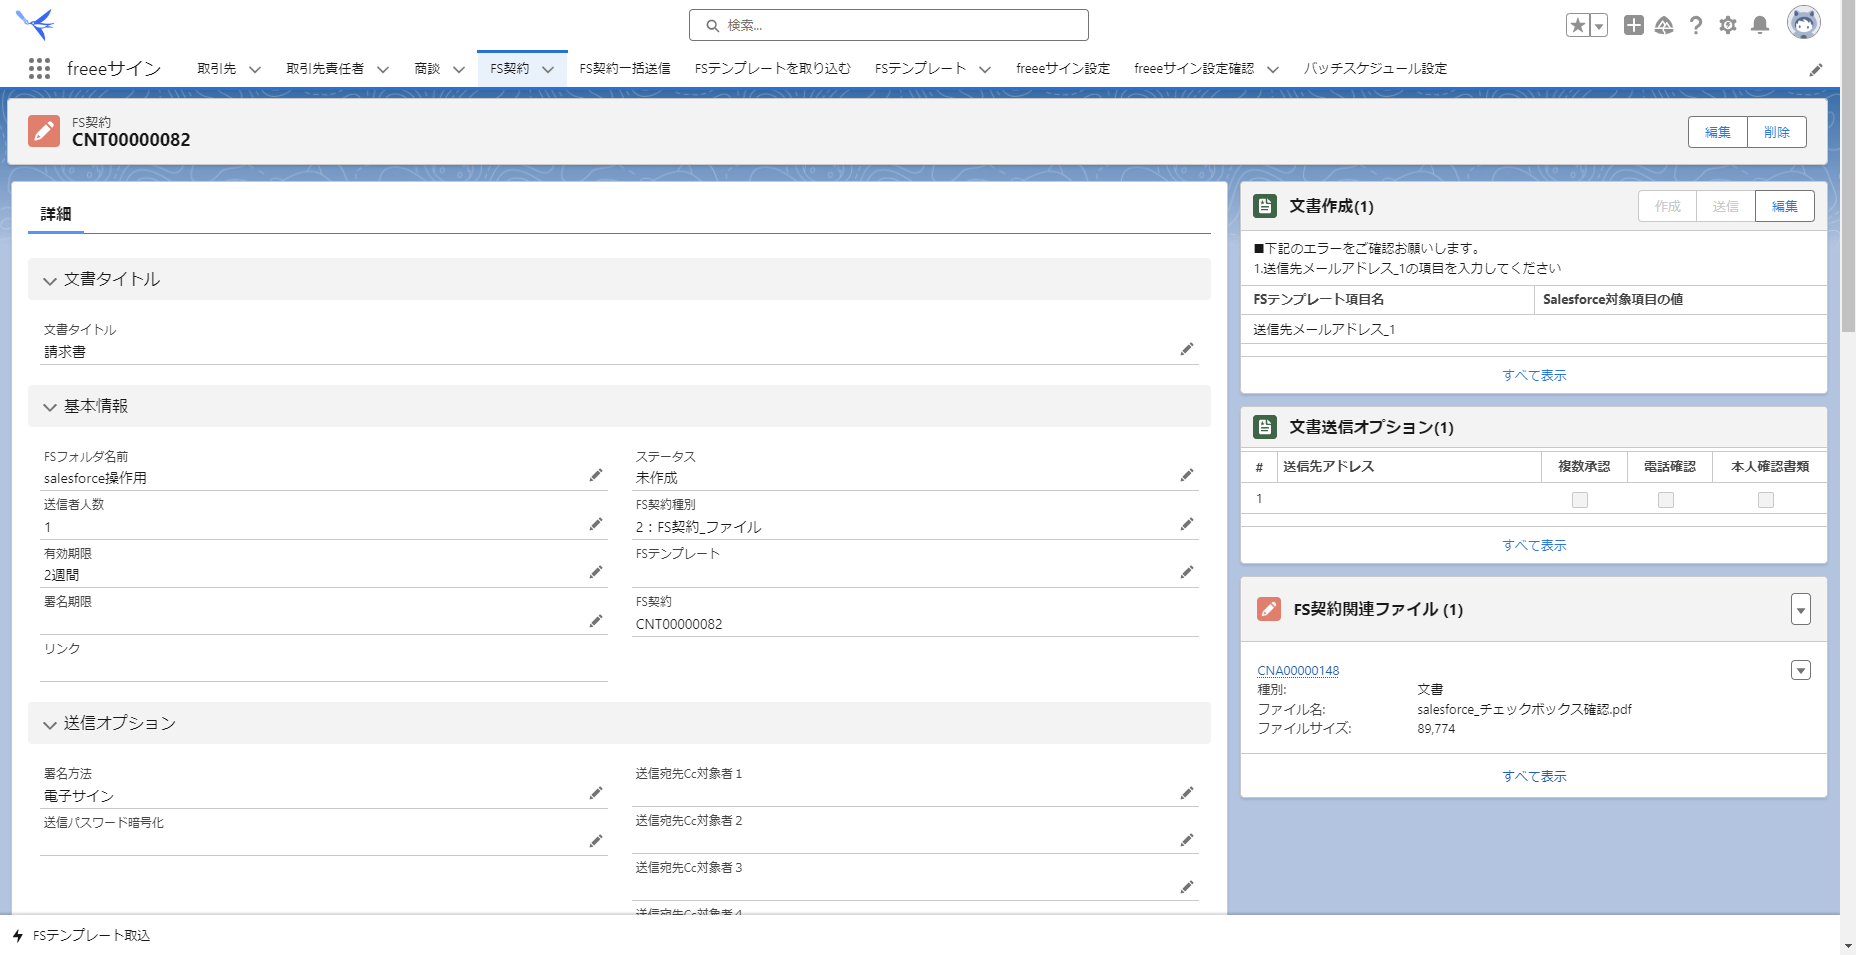The height and width of the screenshot is (955, 1856).
Task: Open the FSテンプレート tab dropdown chevron
Action: (985, 69)
